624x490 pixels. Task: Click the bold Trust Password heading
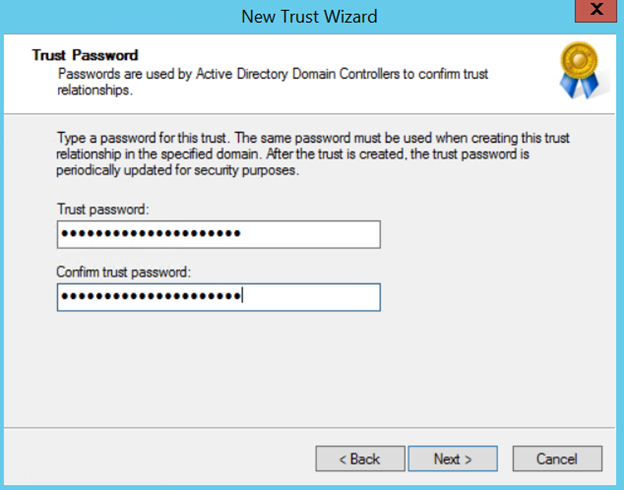85,55
